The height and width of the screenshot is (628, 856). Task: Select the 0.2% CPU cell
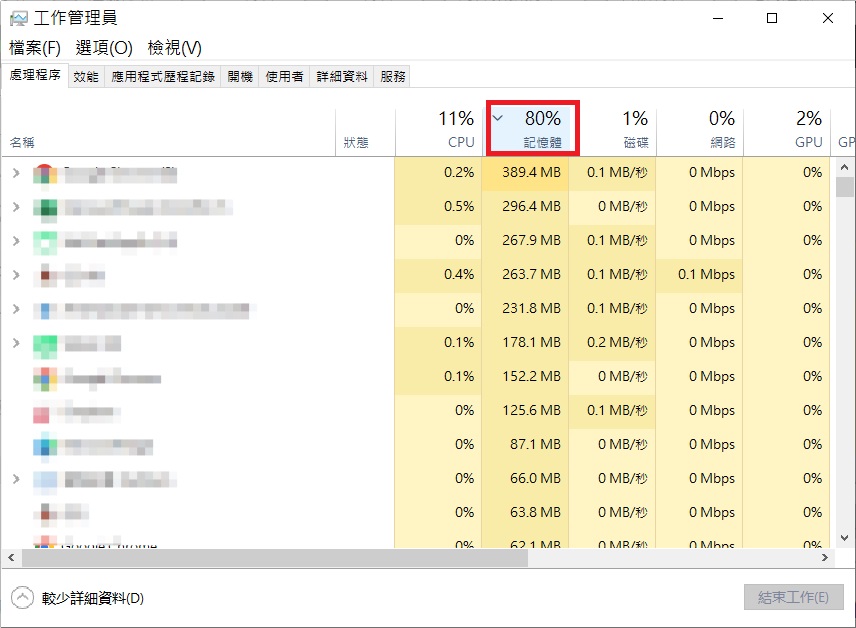point(438,173)
